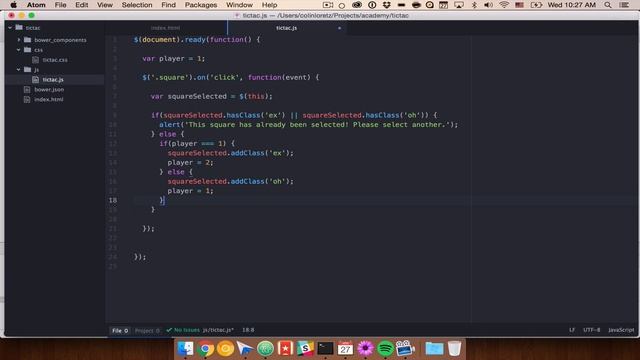Viewport: 640px width, 360px height.
Task: Open Spotify from the dock
Action: click(385, 349)
